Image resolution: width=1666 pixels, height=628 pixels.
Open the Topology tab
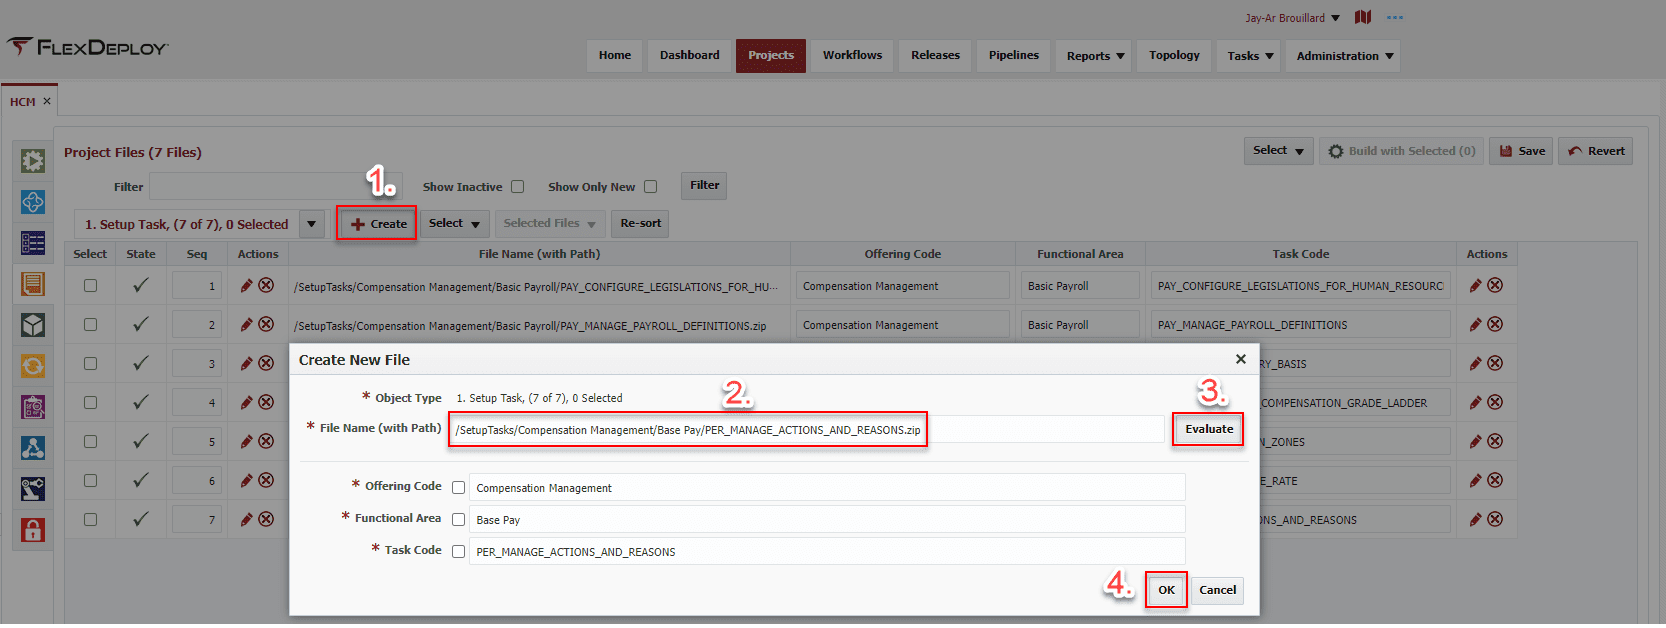click(1175, 56)
